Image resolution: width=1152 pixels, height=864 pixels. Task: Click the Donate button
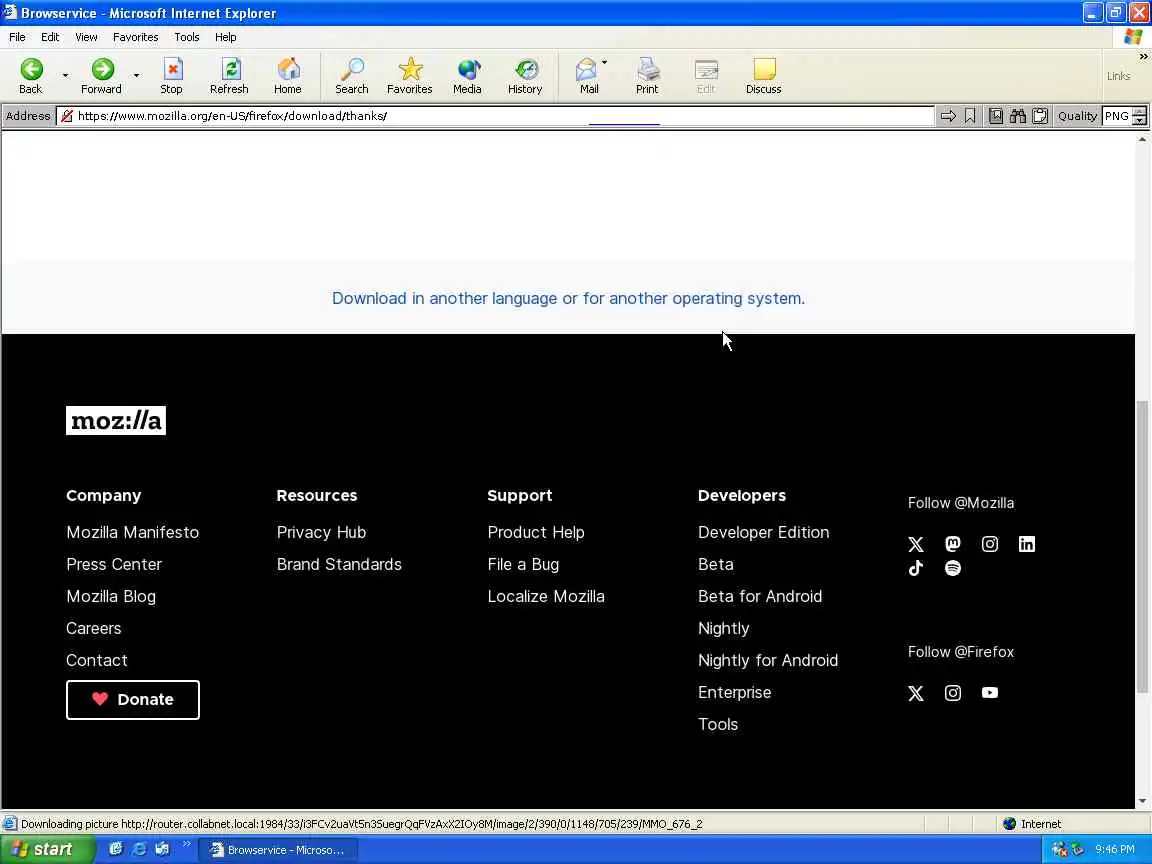click(x=133, y=699)
